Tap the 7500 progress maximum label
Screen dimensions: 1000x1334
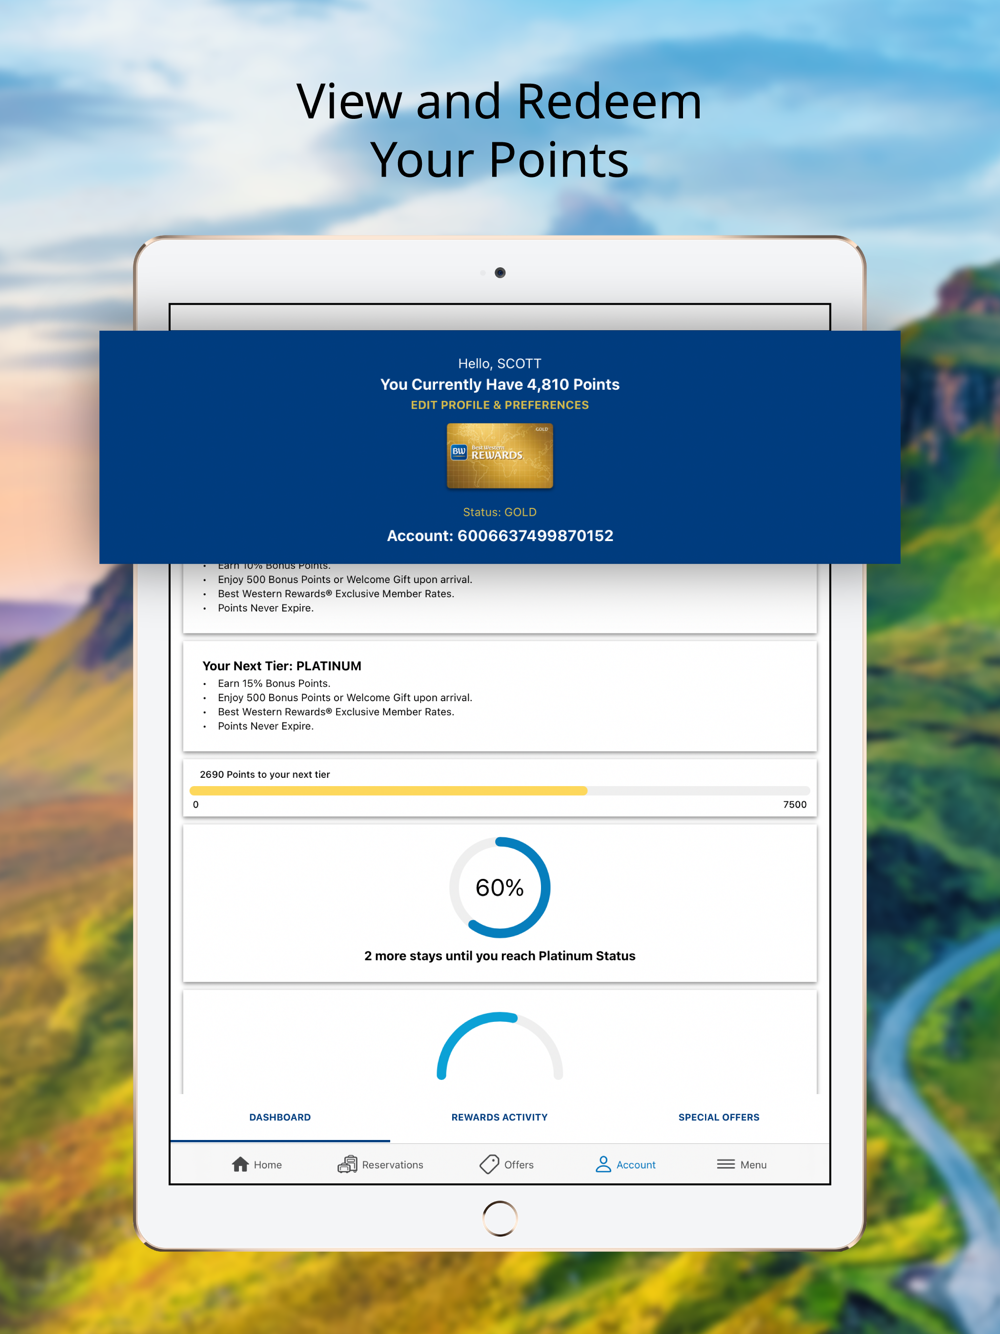point(795,805)
